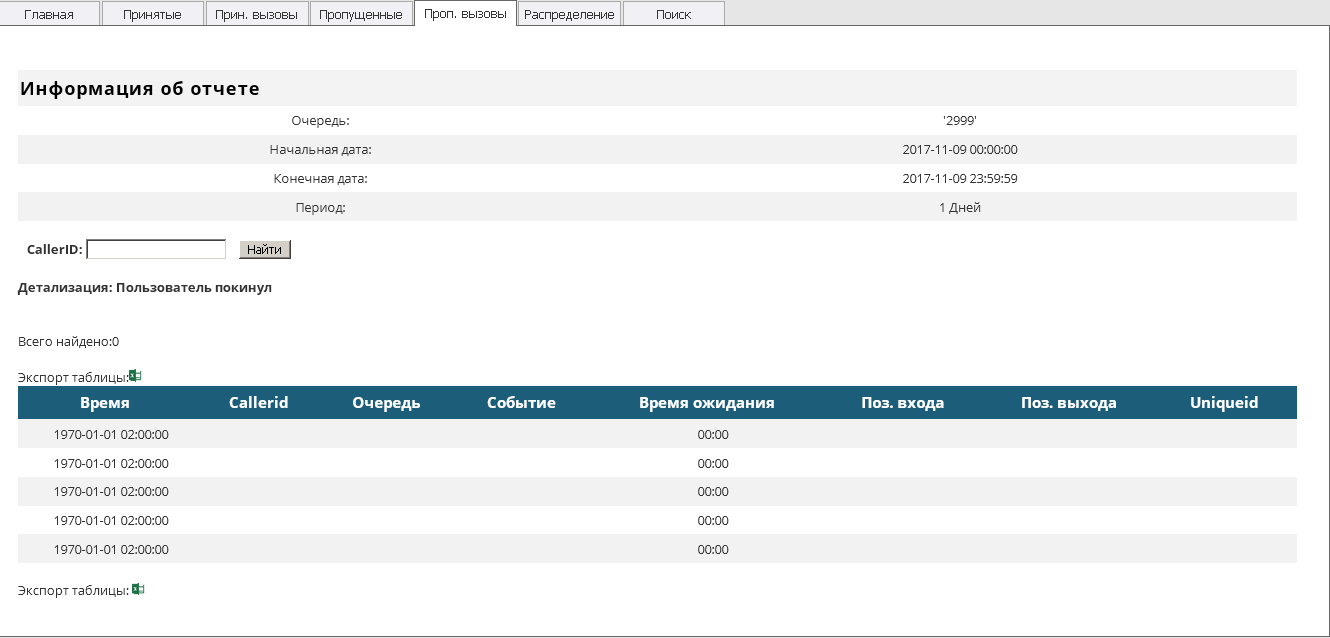Open the Главная tab
This screenshot has width=1330, height=638.
49,14
